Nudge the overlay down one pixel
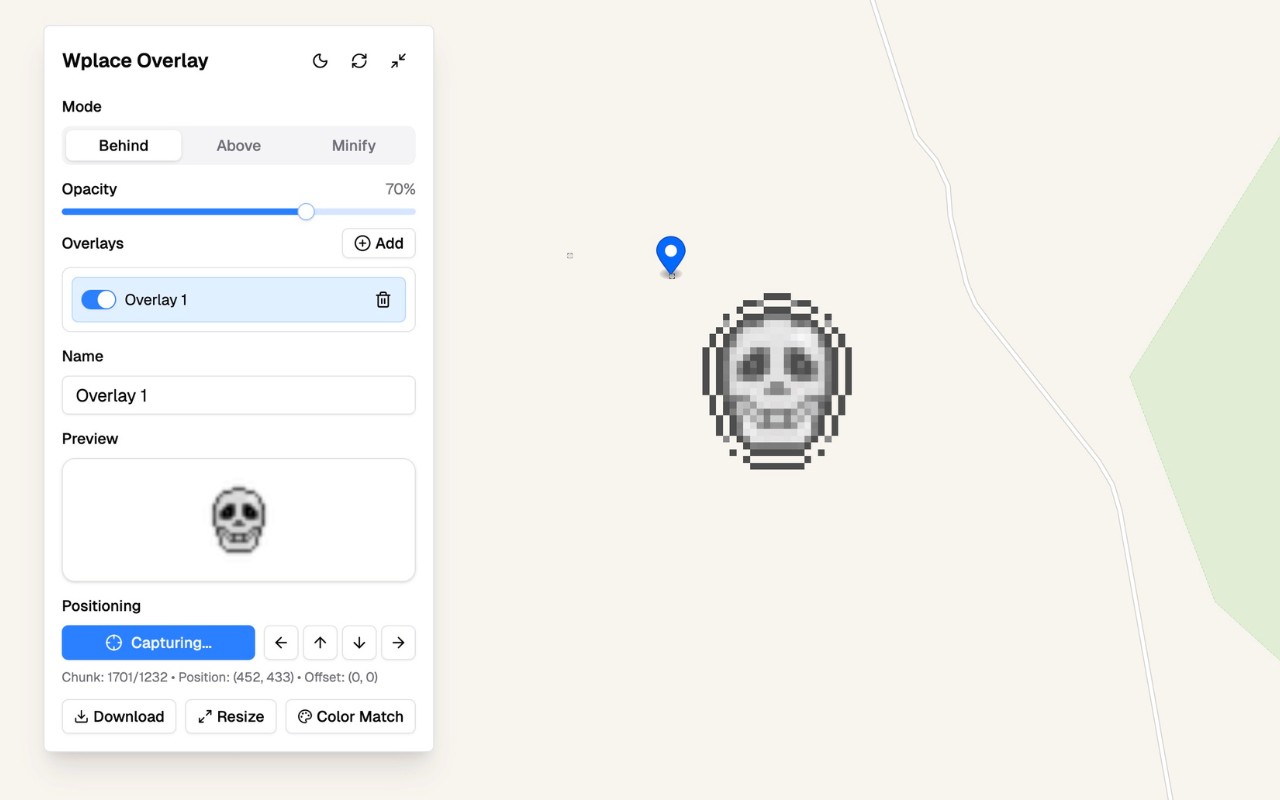 tap(359, 642)
